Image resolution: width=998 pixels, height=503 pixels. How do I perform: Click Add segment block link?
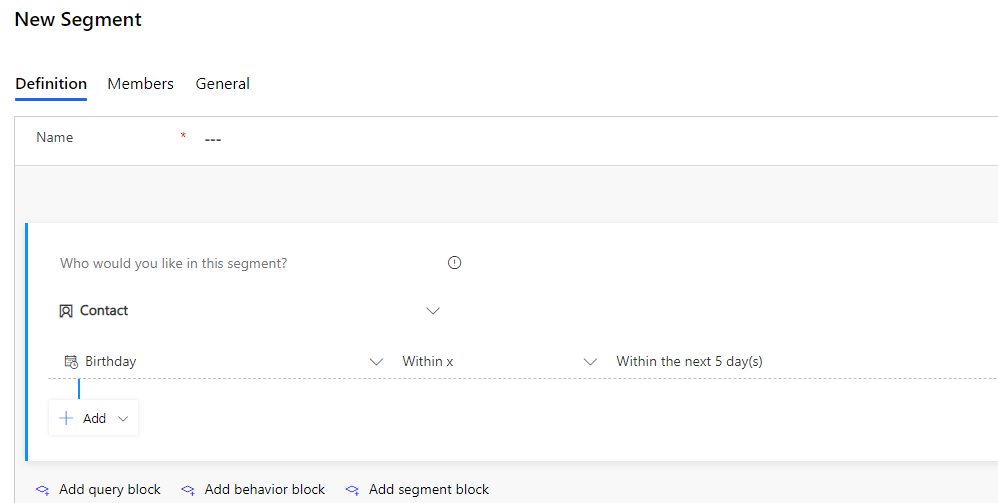click(x=429, y=490)
